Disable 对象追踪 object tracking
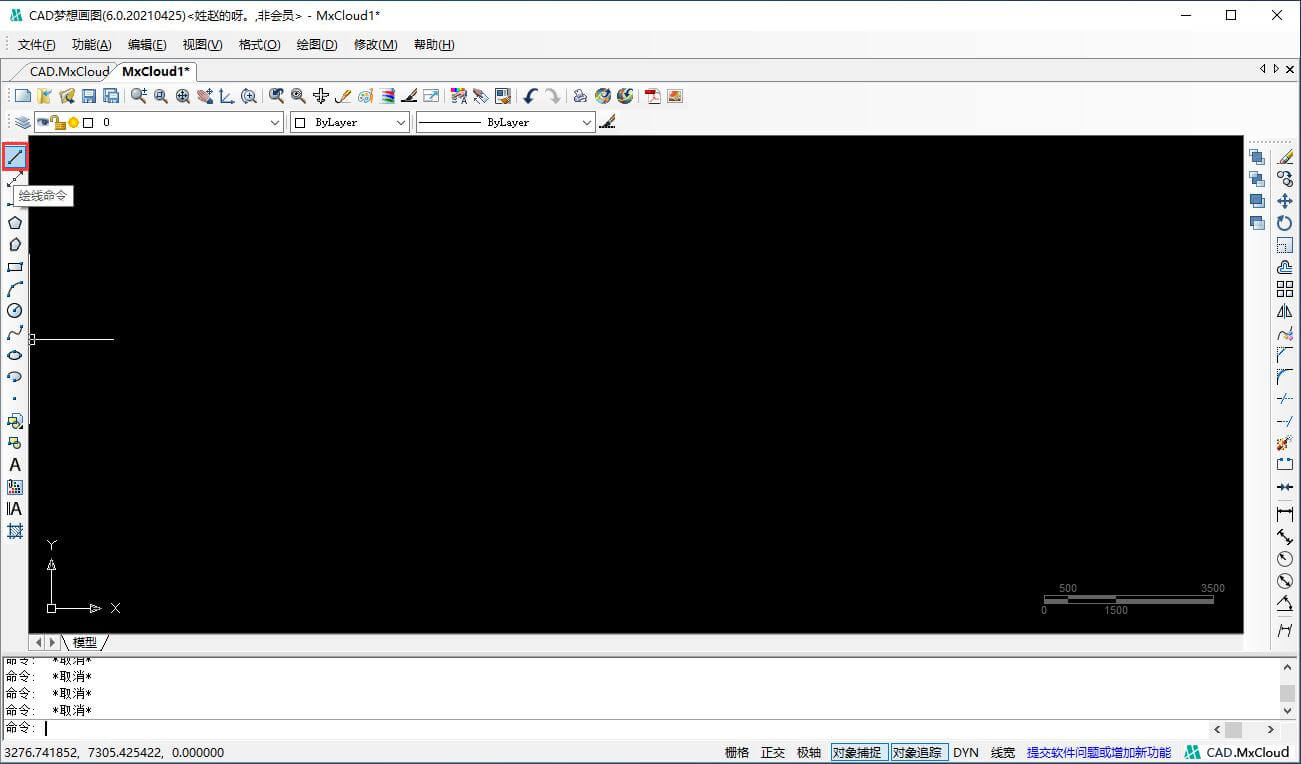The image size is (1301, 764). click(x=919, y=753)
